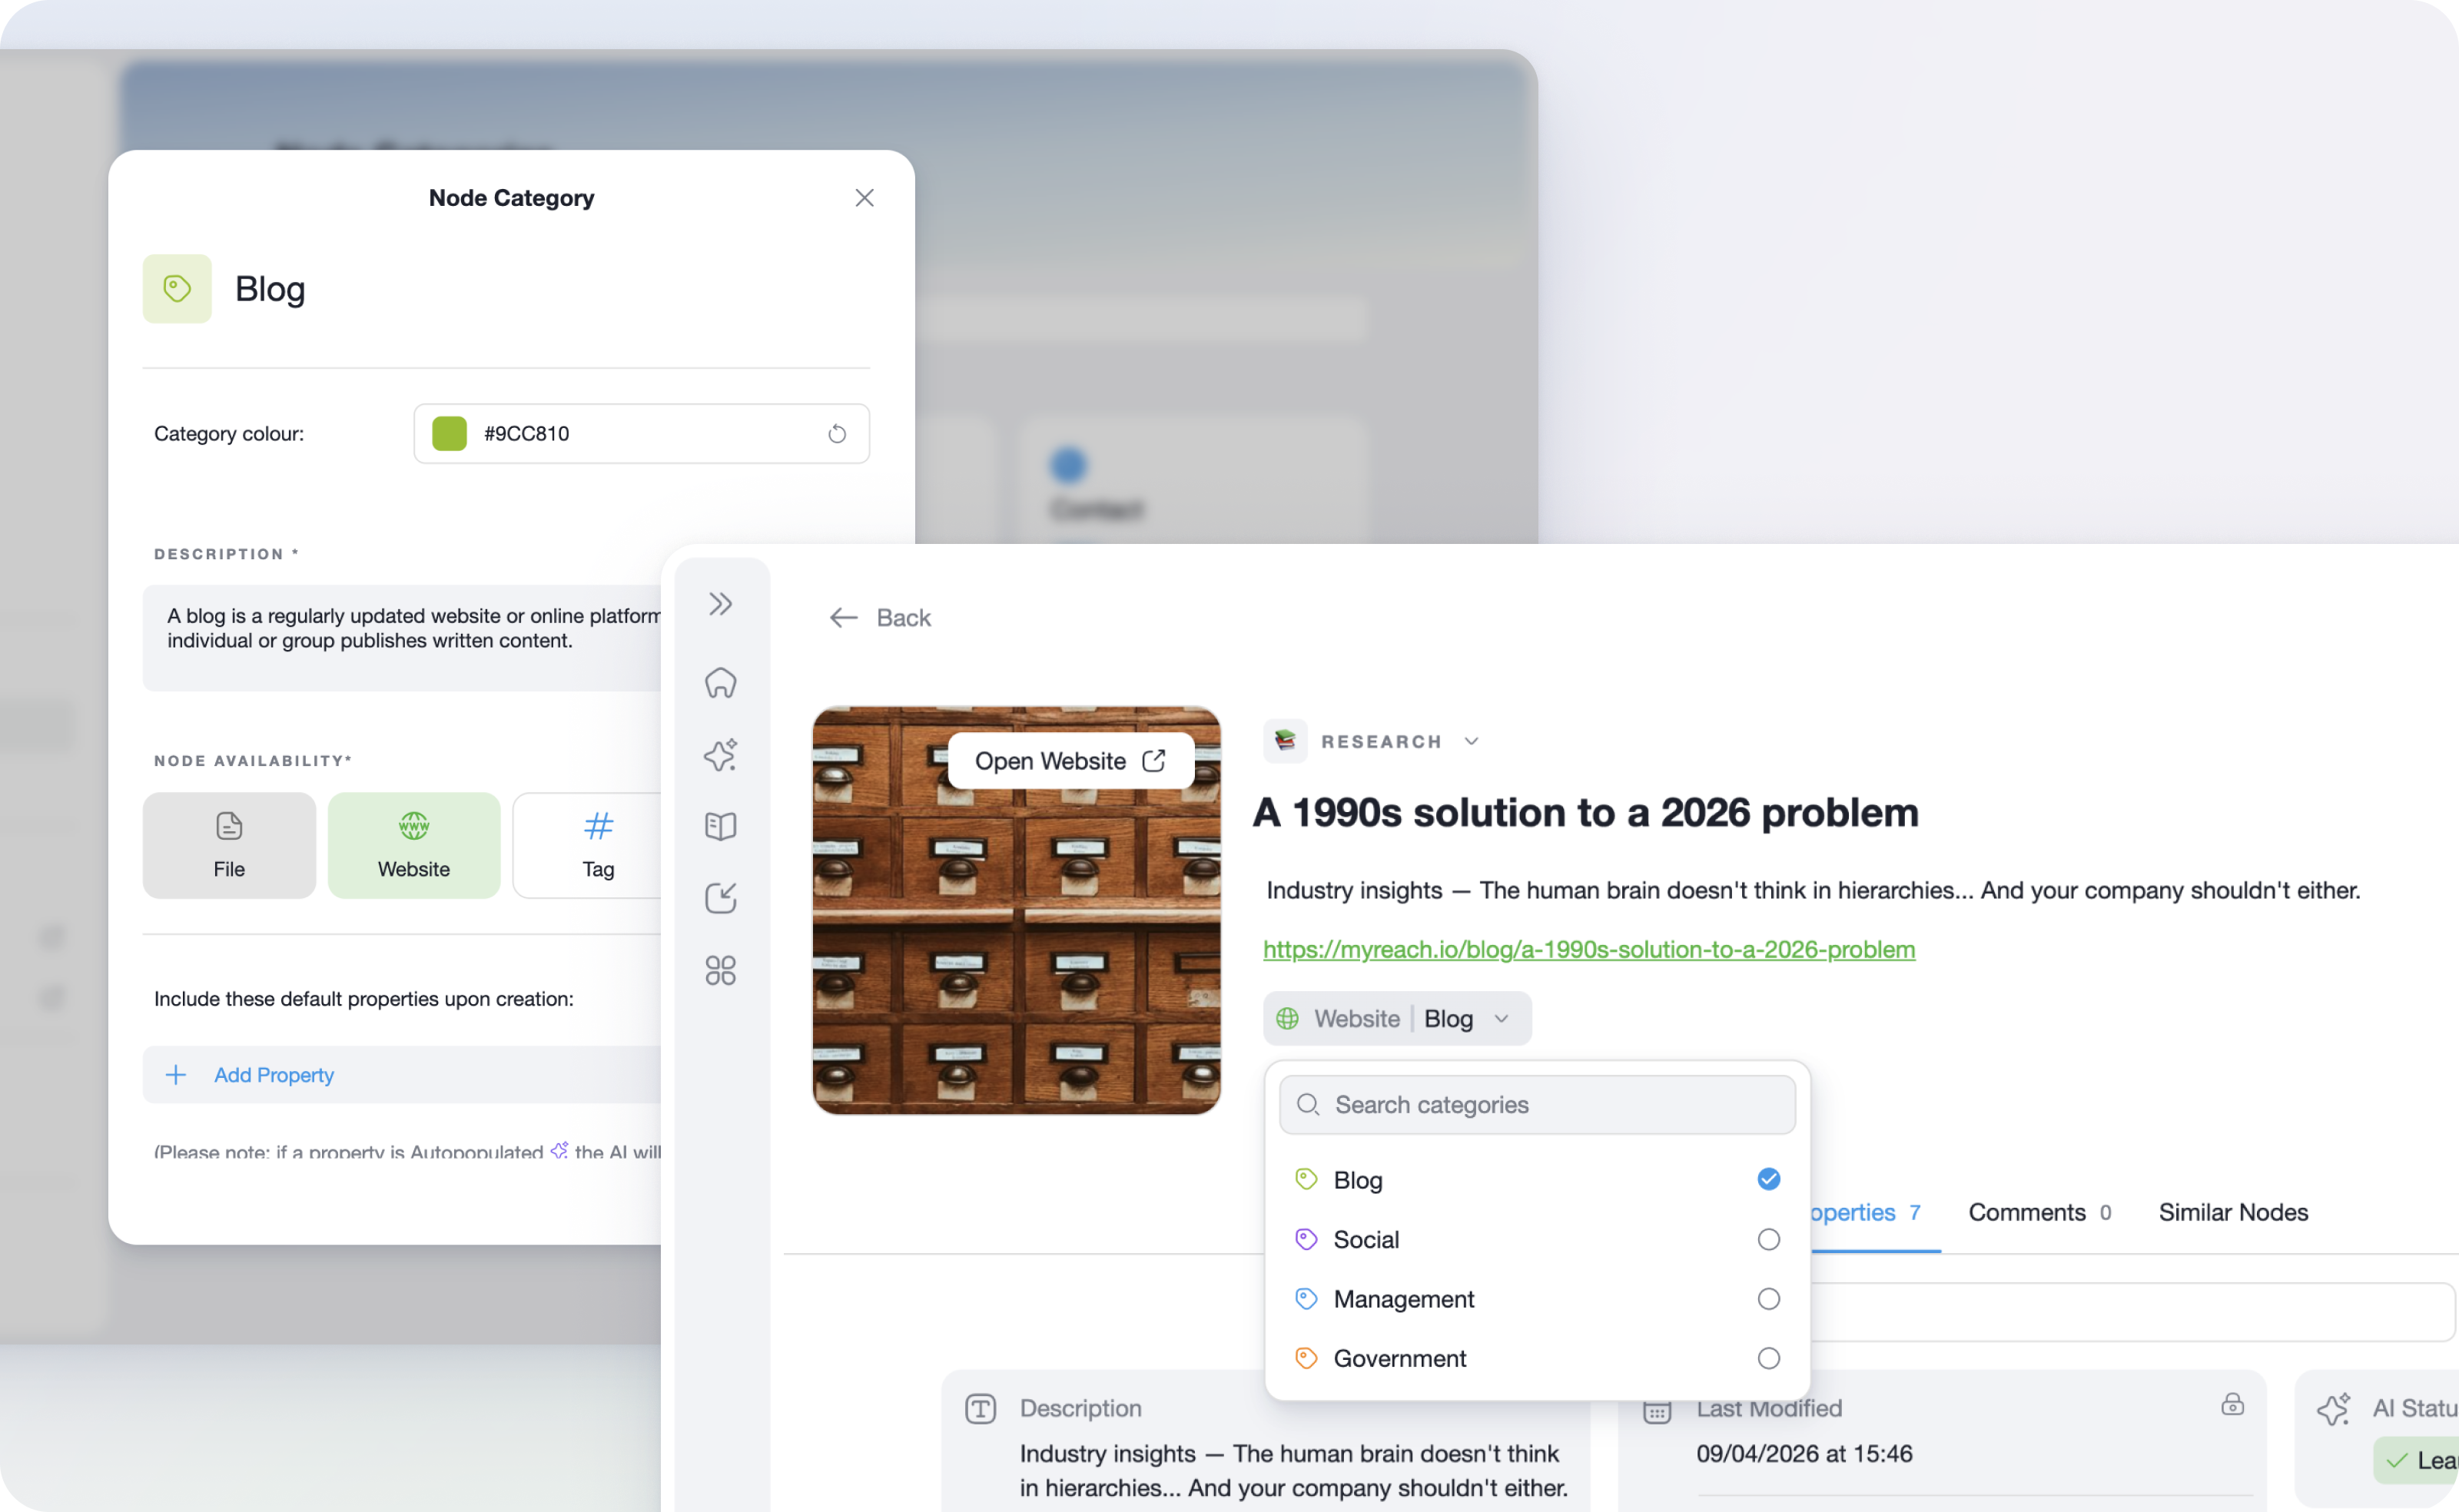Click the Search categories input field
The image size is (2459, 1512).
pyautogui.click(x=1537, y=1105)
